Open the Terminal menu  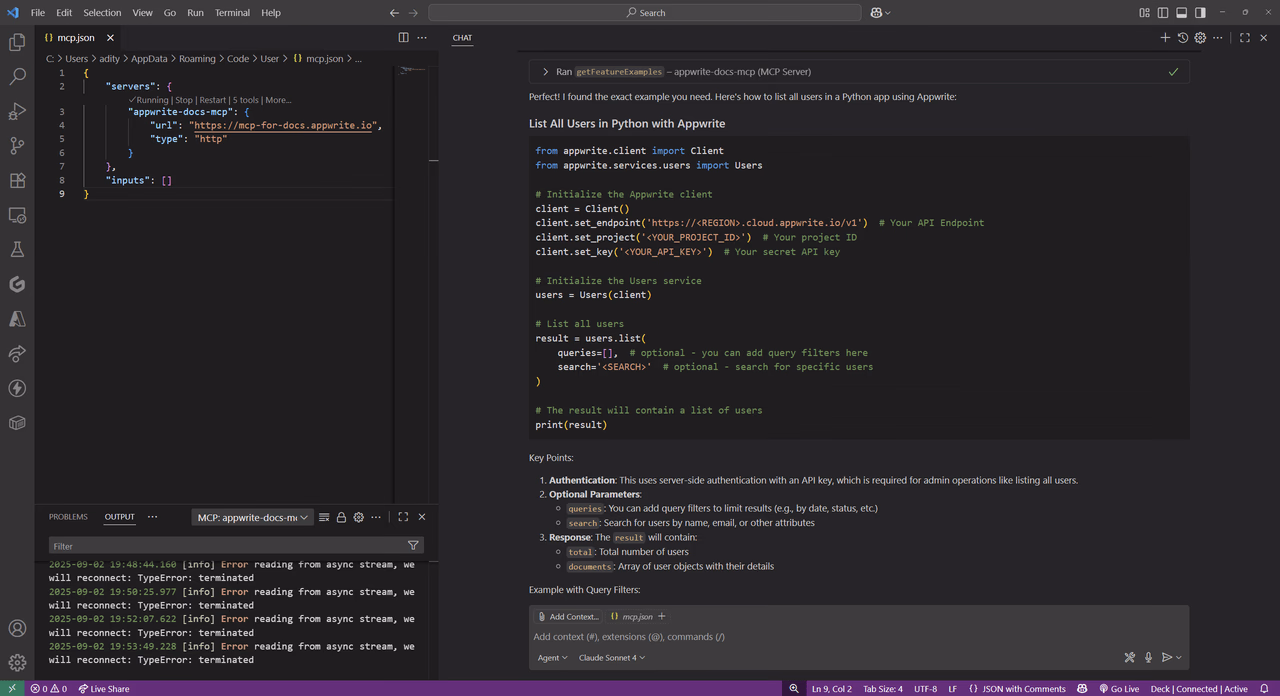tap(232, 13)
